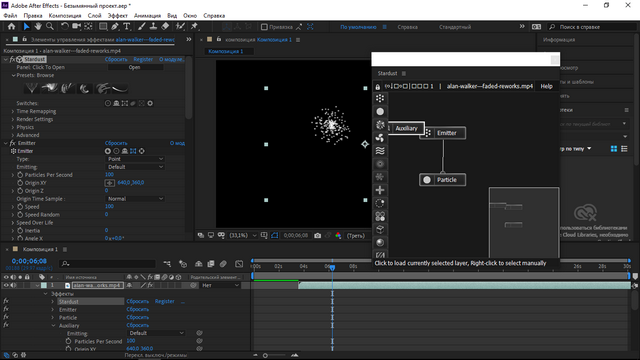Expand the Render Settings group

pyautogui.click(x=13, y=119)
